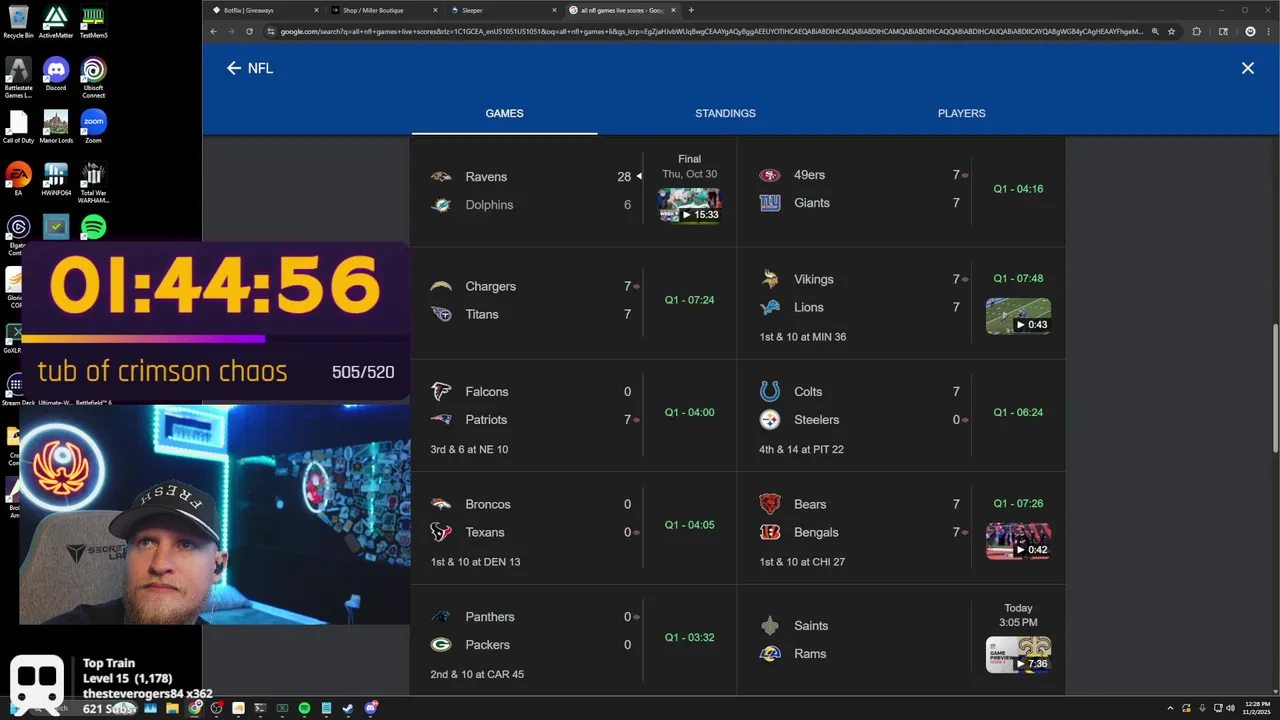This screenshot has width=1280, height=720.
Task: Open the taskbar clock and date
Action: (1255, 708)
